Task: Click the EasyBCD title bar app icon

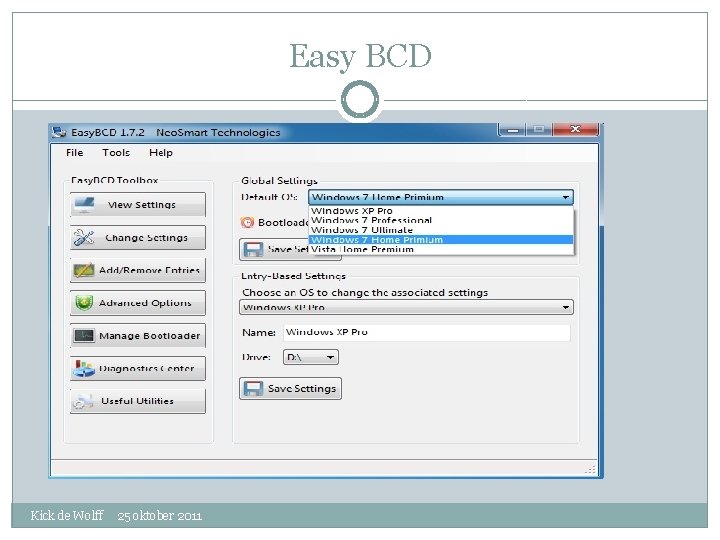Action: [59, 132]
